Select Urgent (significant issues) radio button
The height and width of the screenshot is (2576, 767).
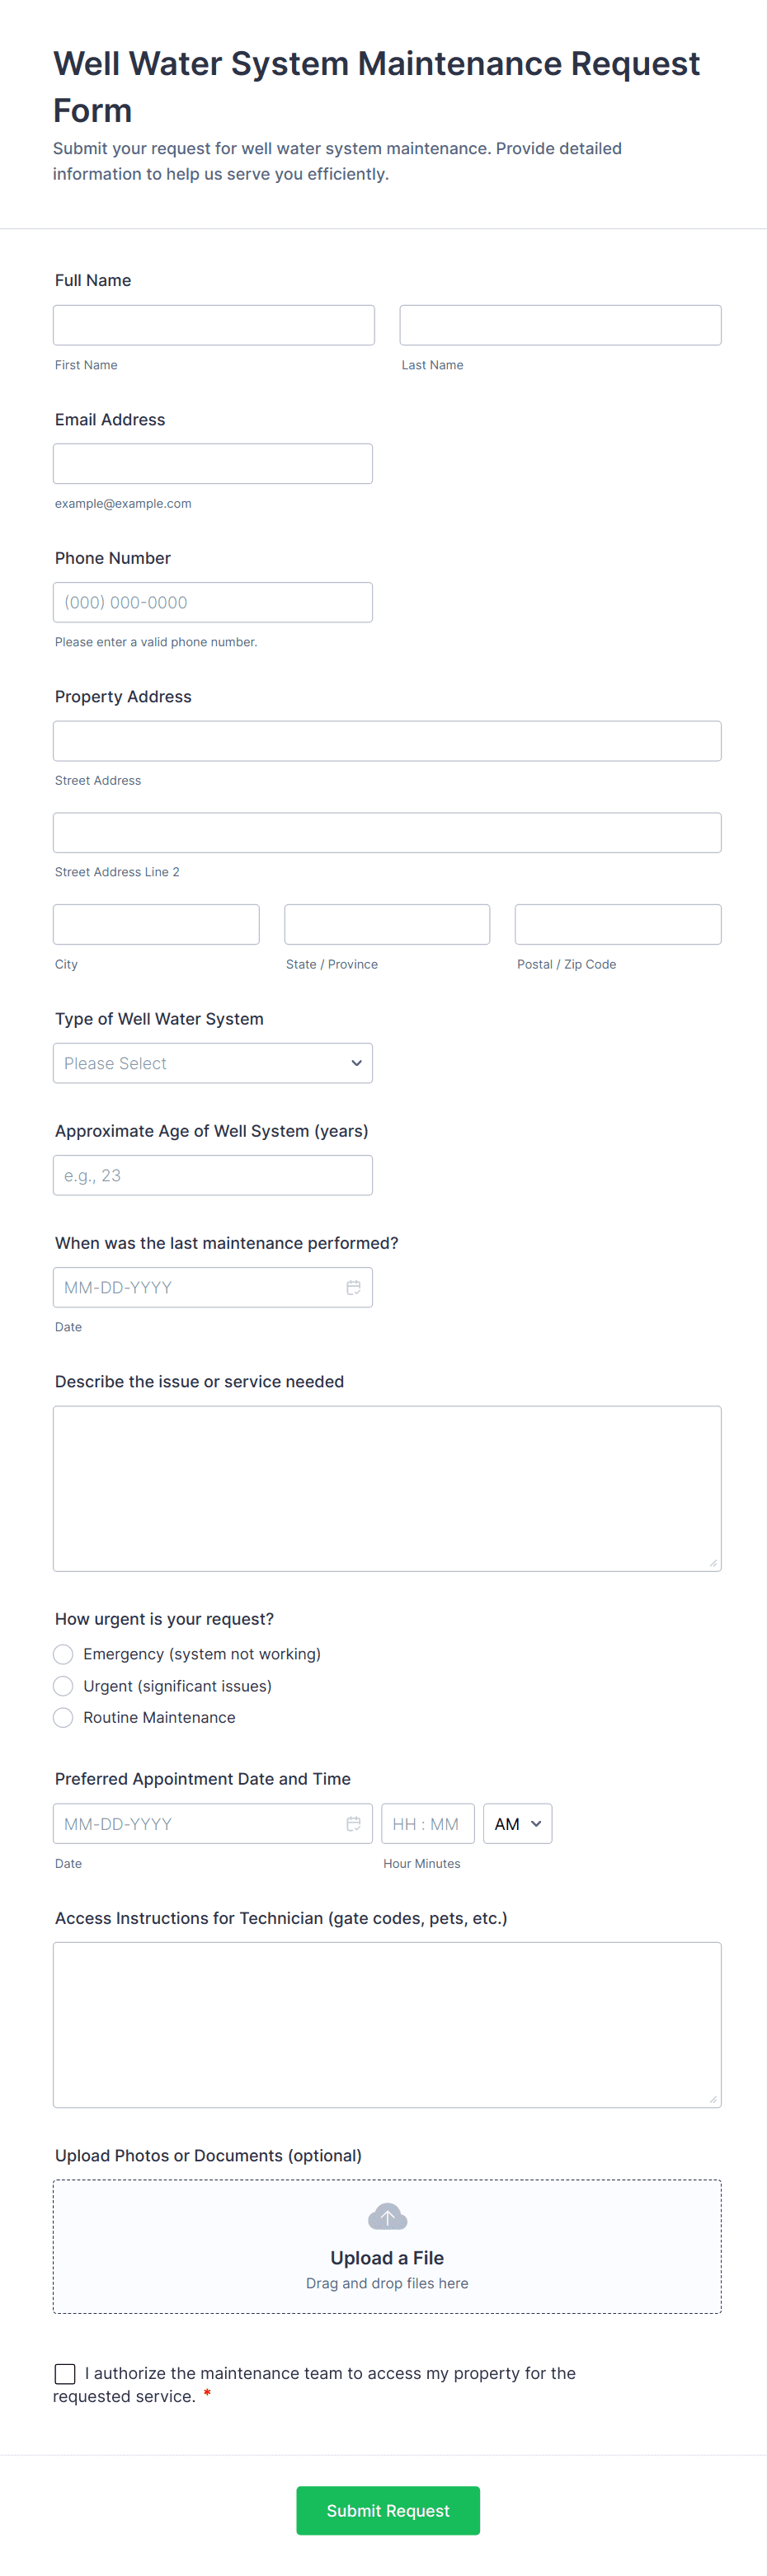coord(63,1686)
